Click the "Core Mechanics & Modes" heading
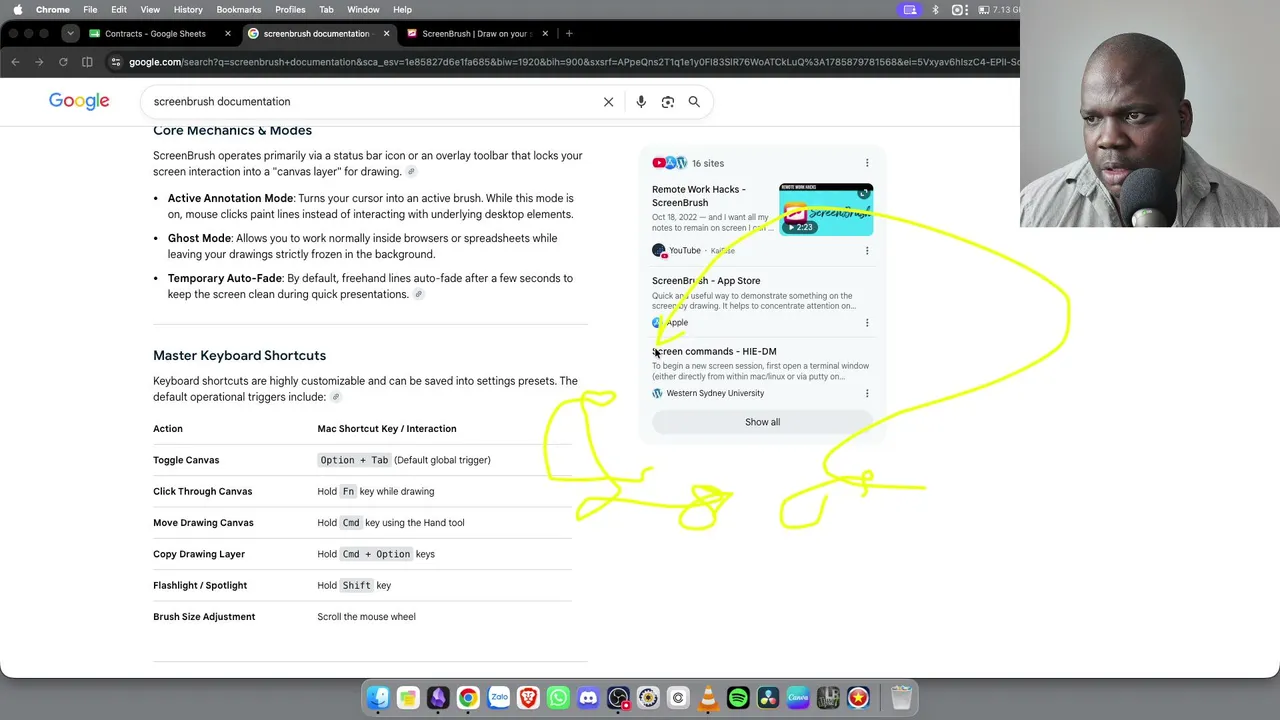1280x720 pixels. 232,131
